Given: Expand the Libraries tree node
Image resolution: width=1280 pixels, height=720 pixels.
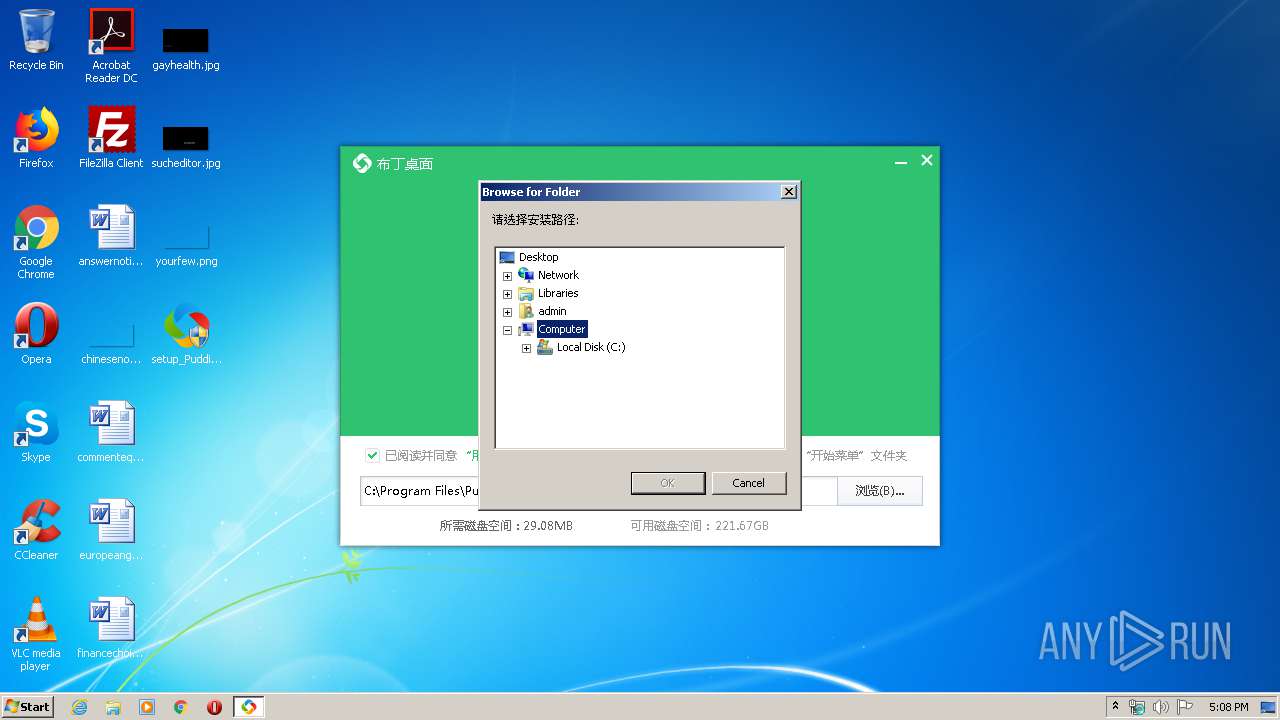Looking at the screenshot, I should [507, 294].
